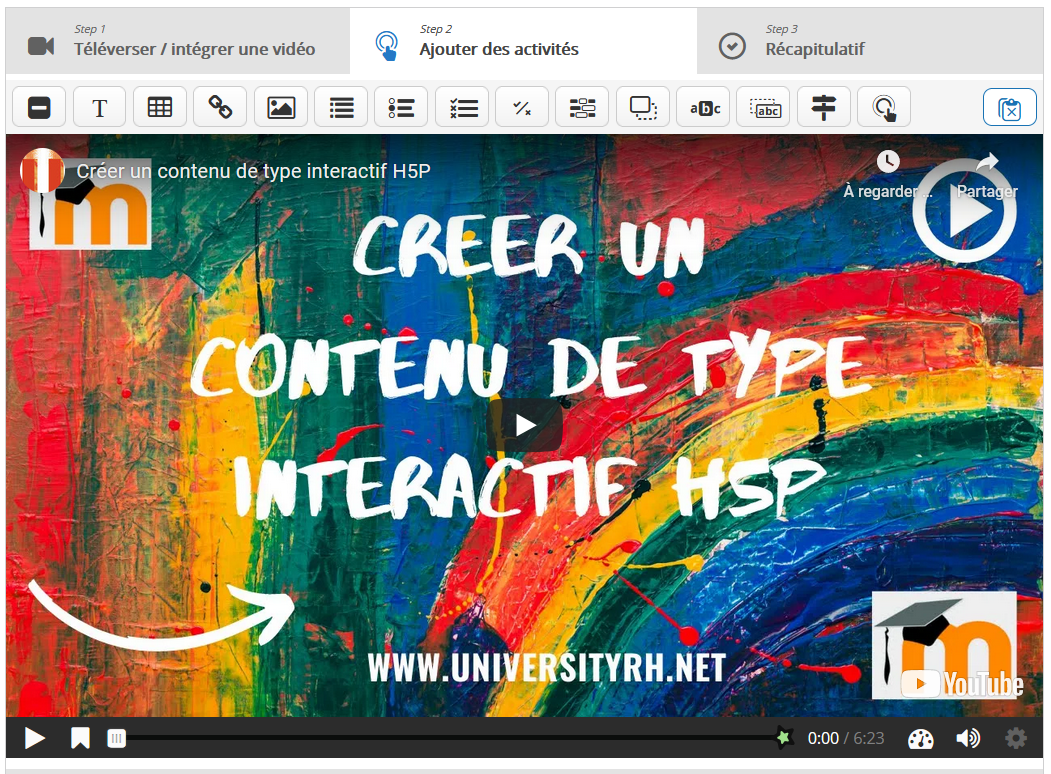Viewport: 1051px width, 774px height.
Task: Open the bookmarks menu in player bar
Action: tap(80, 738)
